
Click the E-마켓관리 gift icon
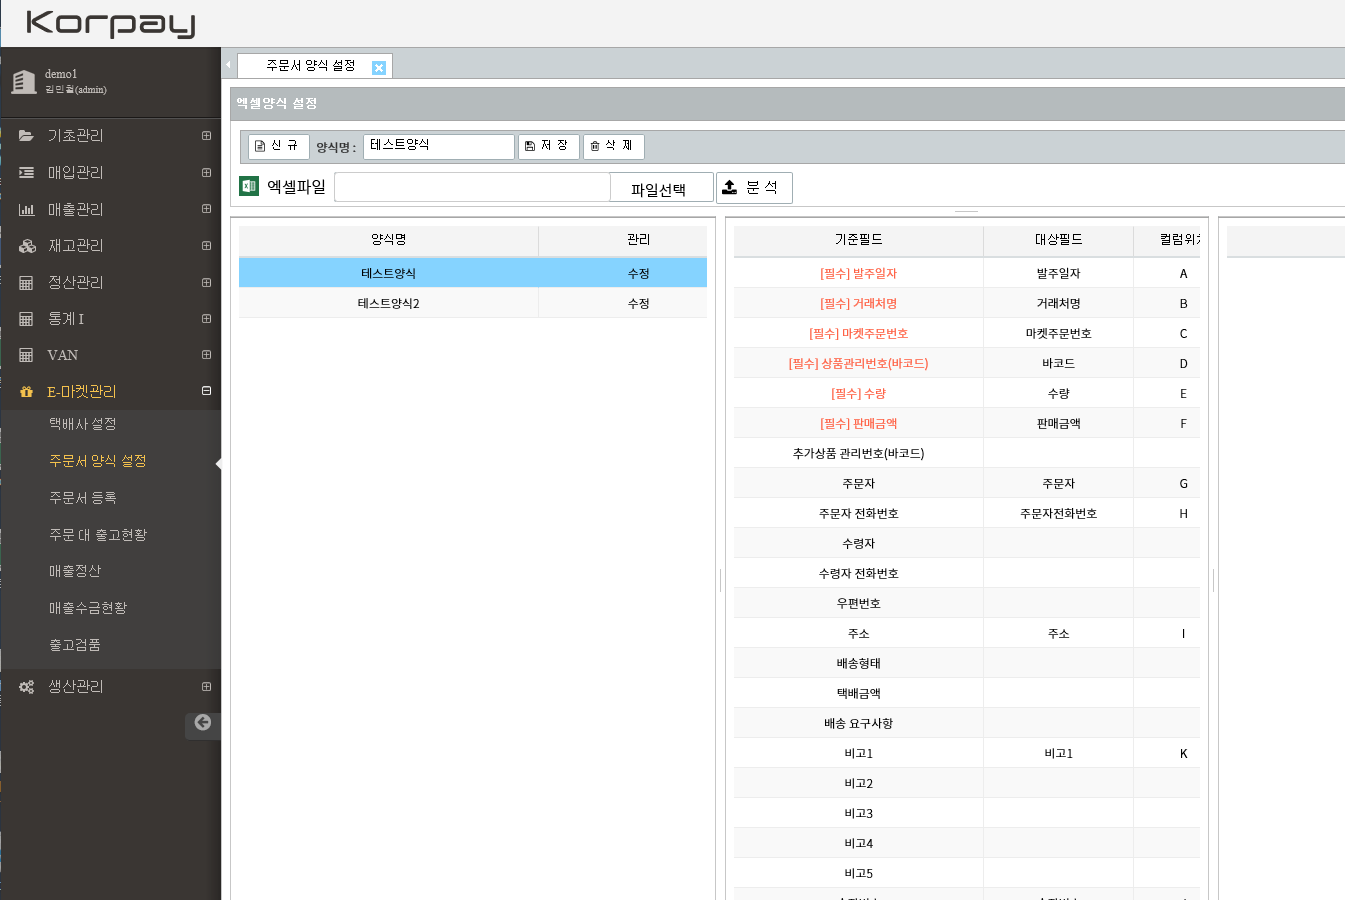coord(26,392)
